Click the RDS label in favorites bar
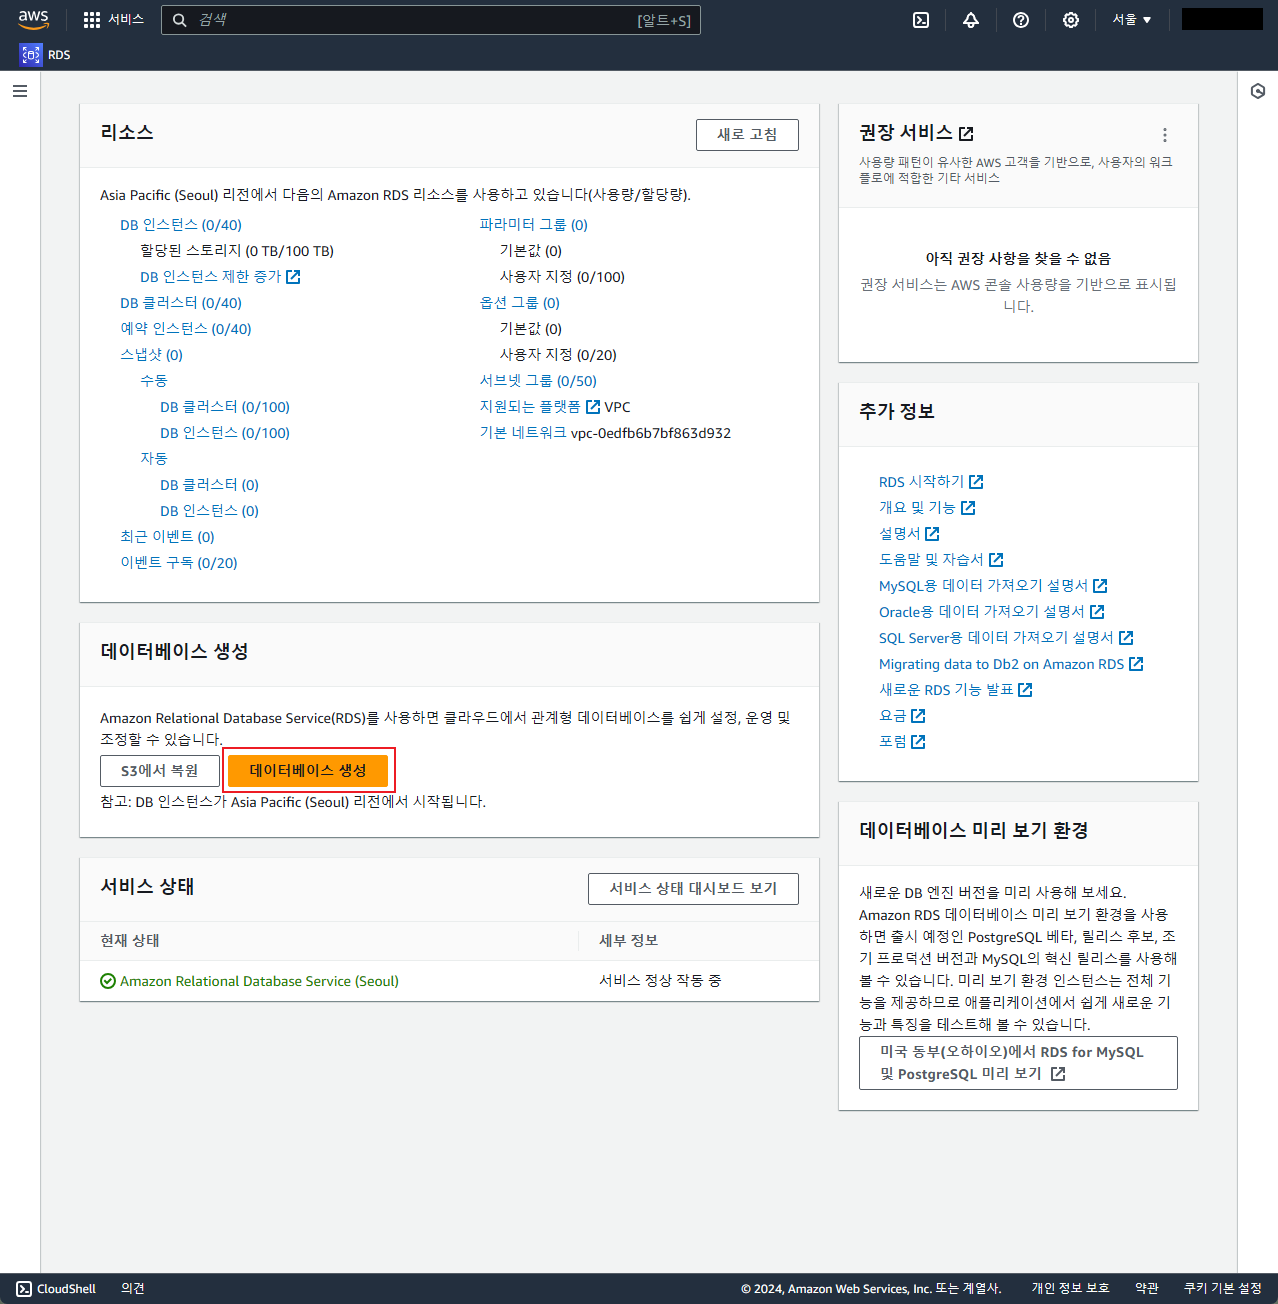The width and height of the screenshot is (1278, 1304). pos(59,55)
